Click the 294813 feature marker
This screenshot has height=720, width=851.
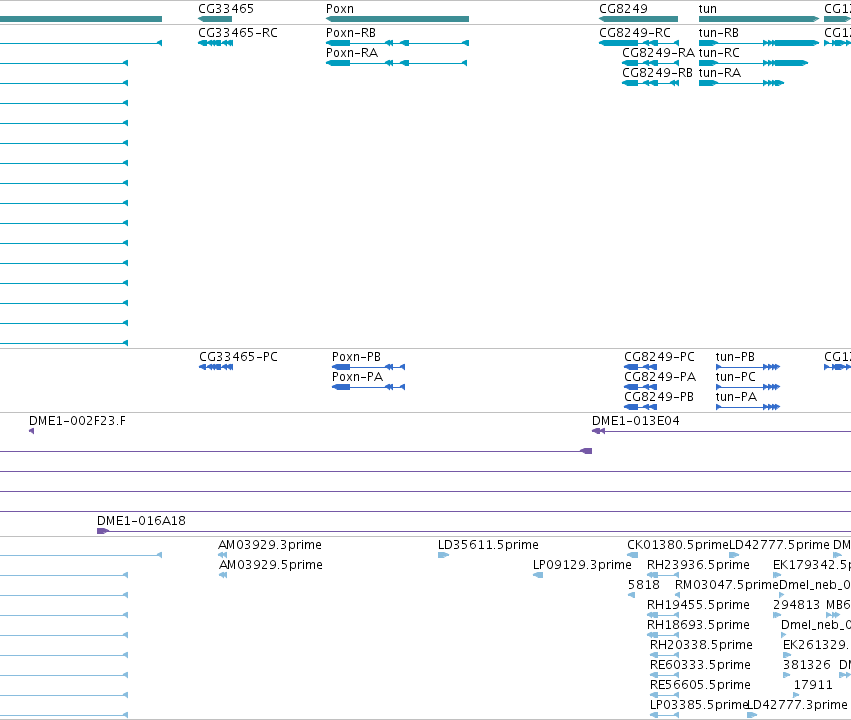[777, 615]
